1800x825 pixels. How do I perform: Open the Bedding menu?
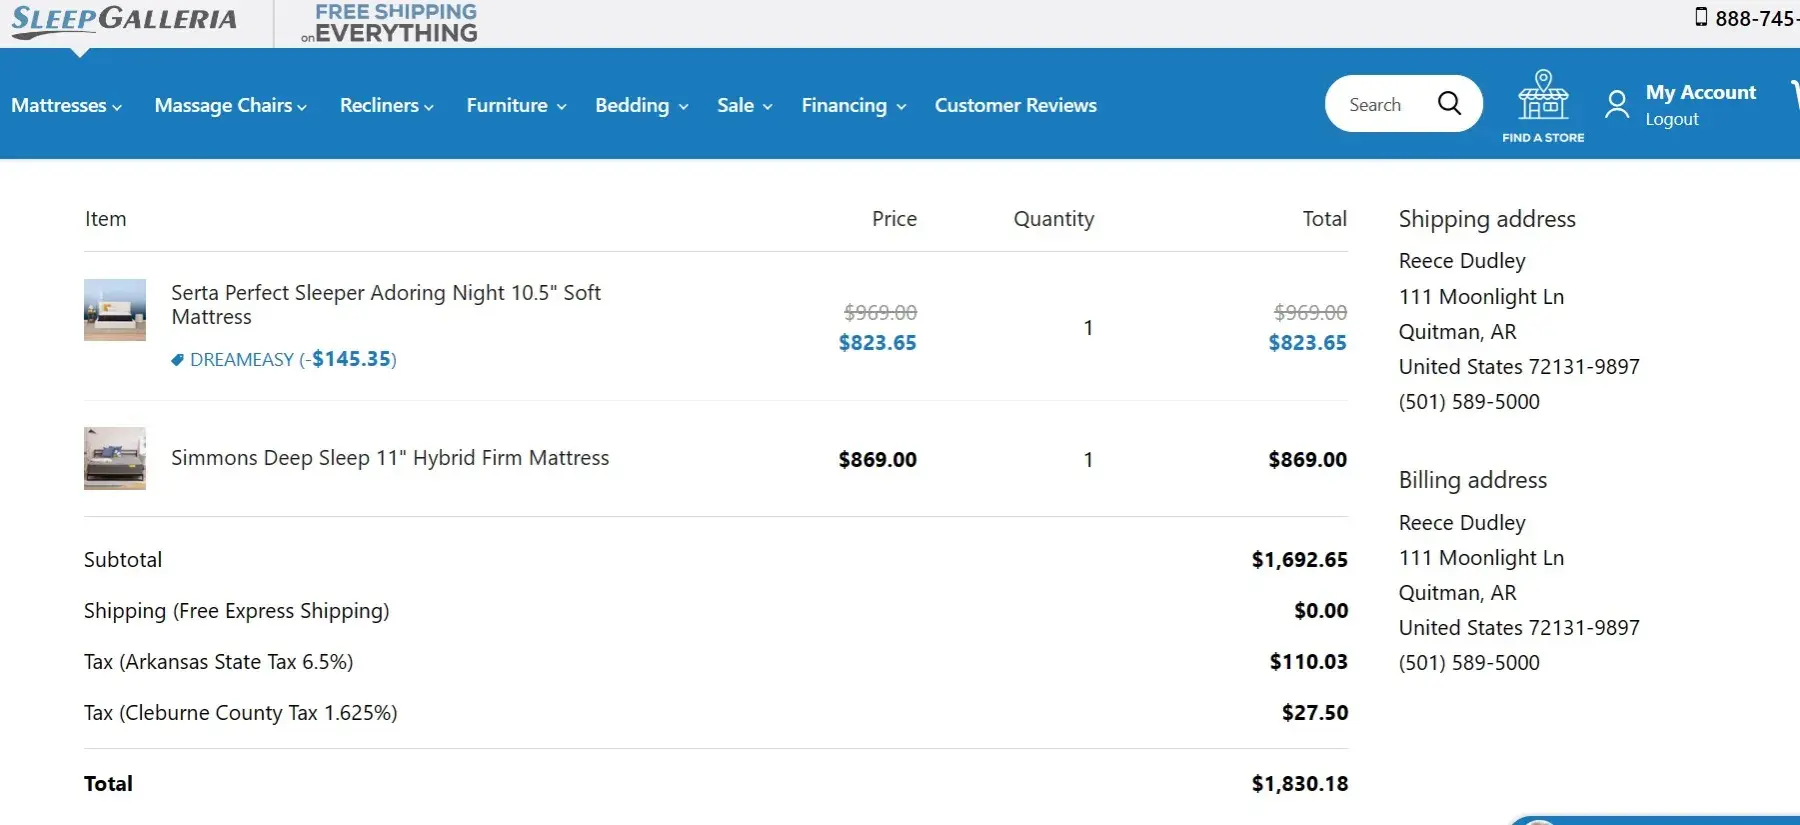641,105
